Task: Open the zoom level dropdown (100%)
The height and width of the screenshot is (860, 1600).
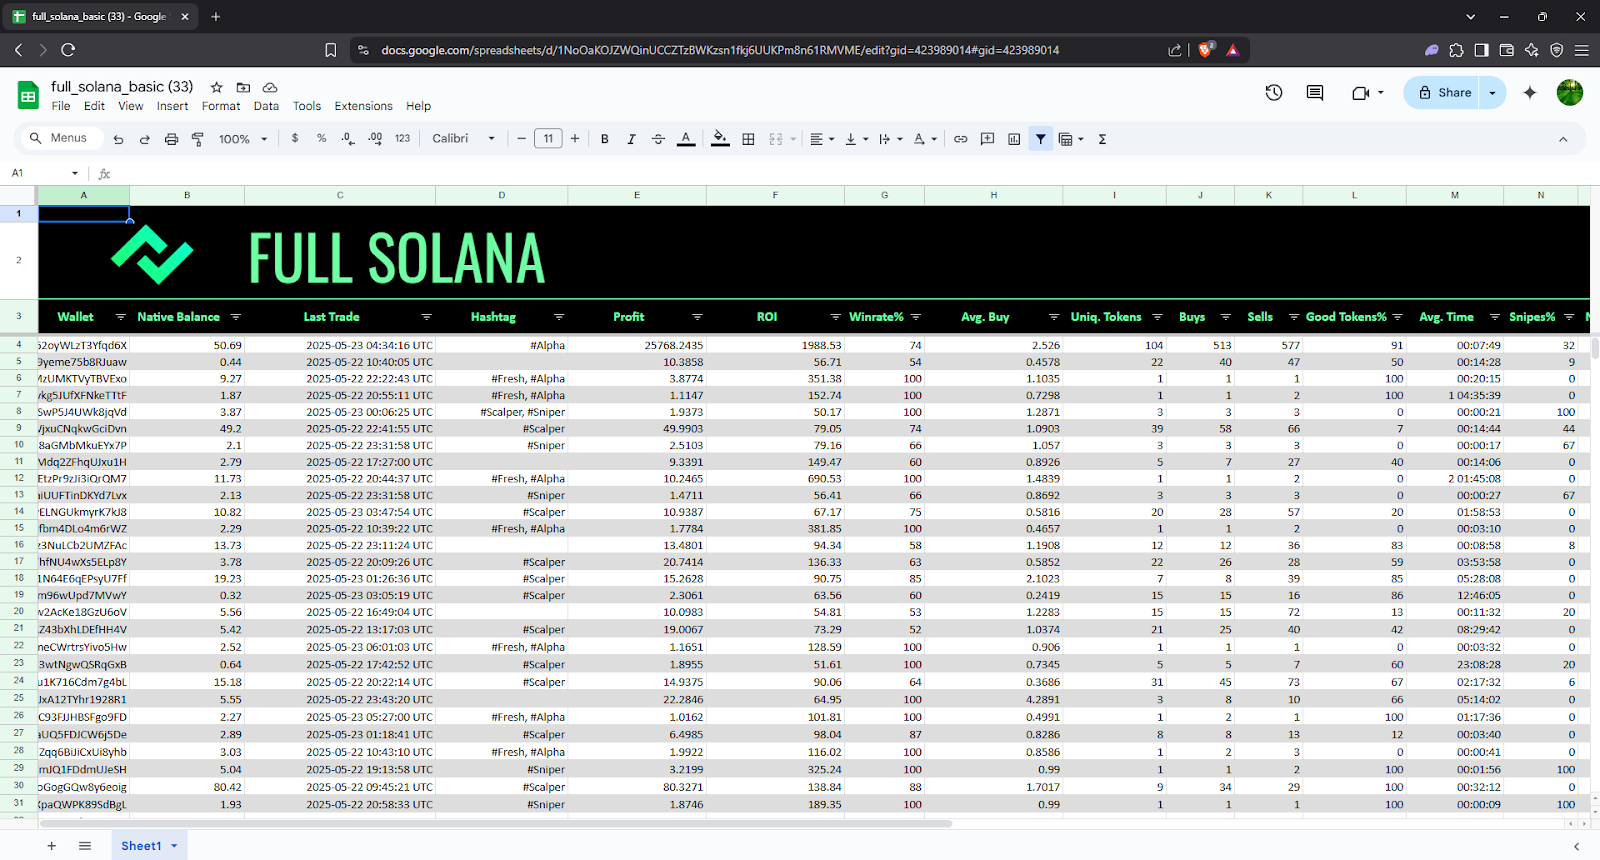Action: 243,139
